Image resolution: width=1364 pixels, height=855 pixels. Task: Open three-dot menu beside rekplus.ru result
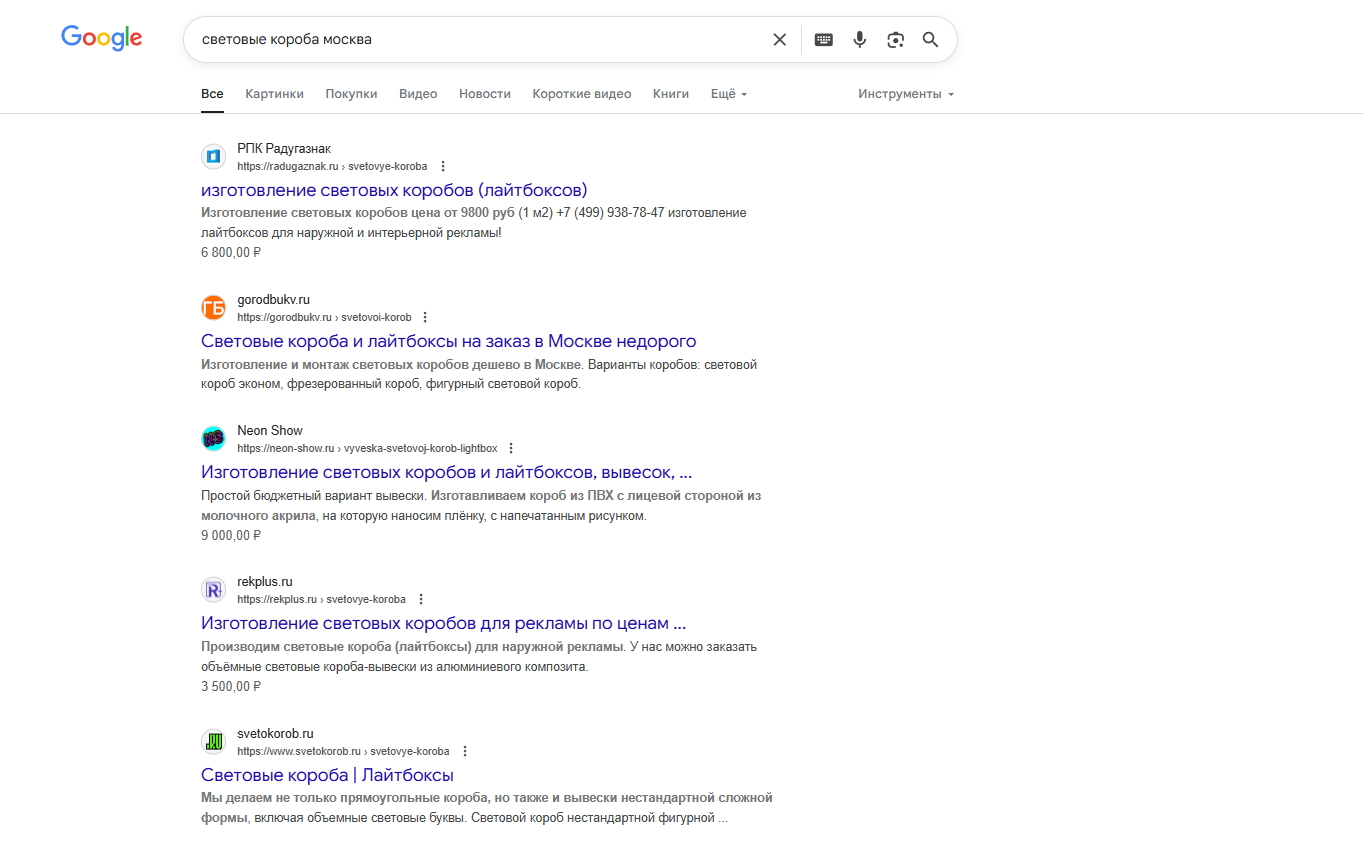click(421, 600)
